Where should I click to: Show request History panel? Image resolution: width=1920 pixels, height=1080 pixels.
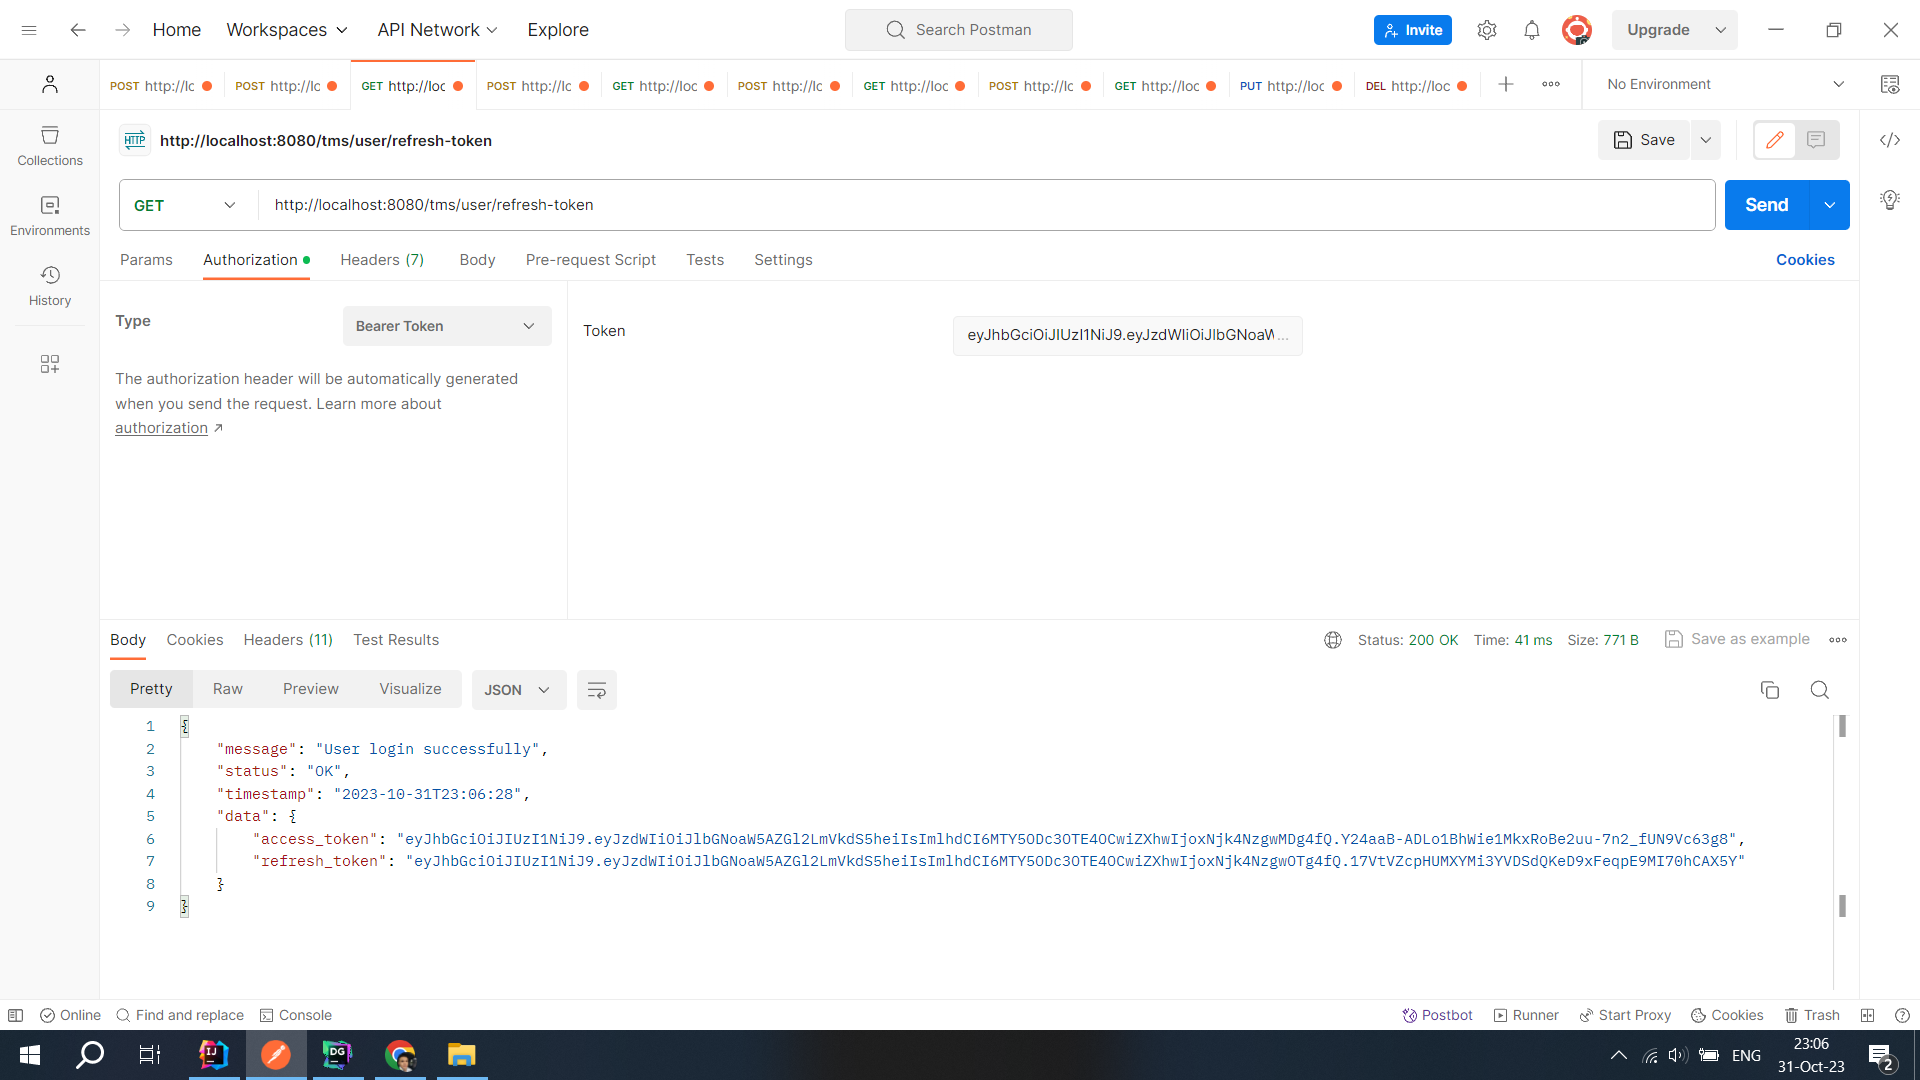[49, 284]
